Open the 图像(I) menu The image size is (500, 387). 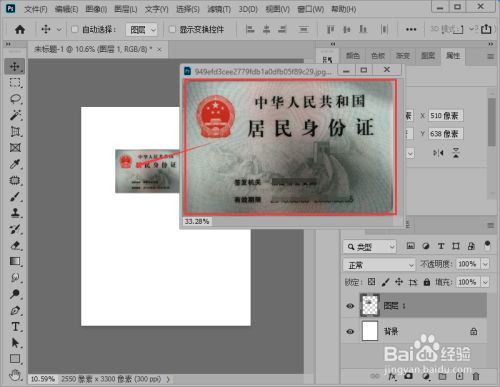tap(96, 9)
